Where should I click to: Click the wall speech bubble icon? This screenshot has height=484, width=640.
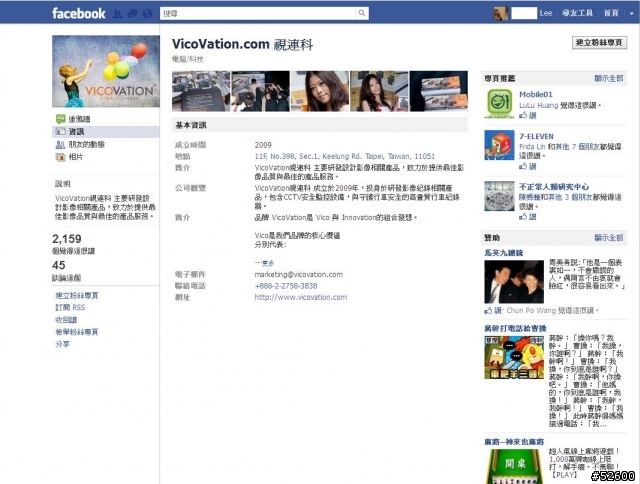coord(60,119)
